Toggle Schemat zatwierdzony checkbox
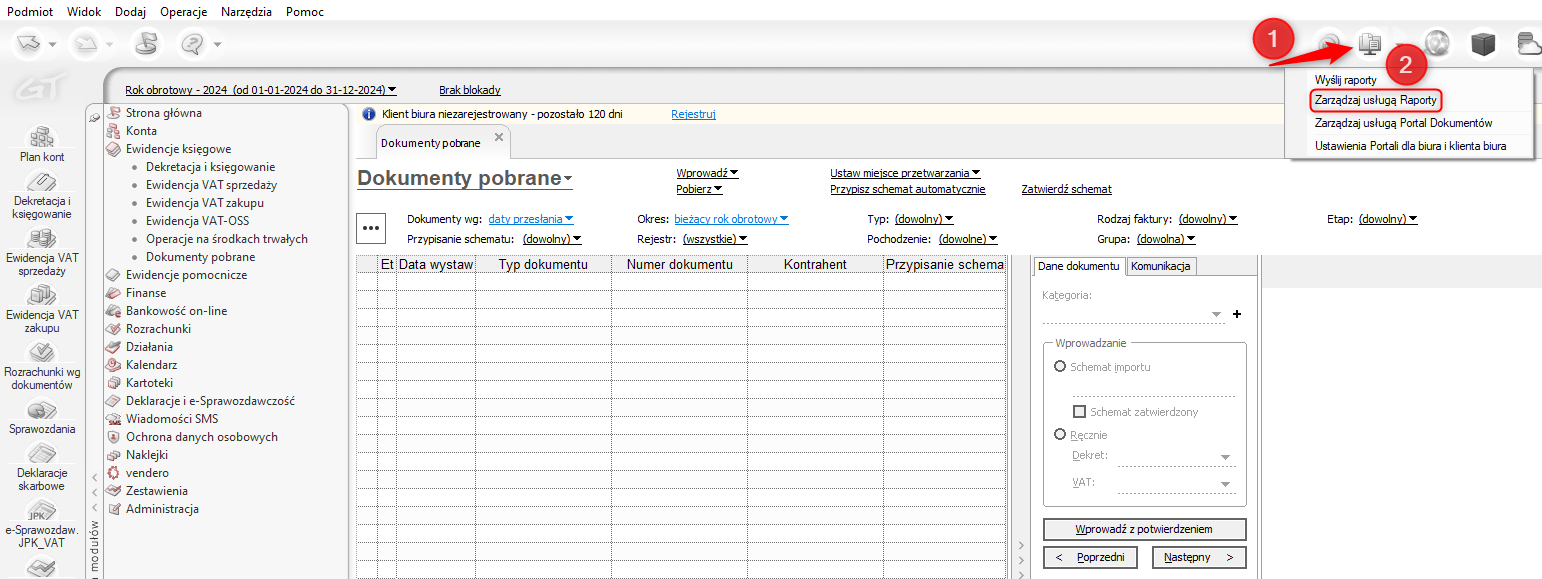This screenshot has height=579, width=1542. coord(1079,412)
